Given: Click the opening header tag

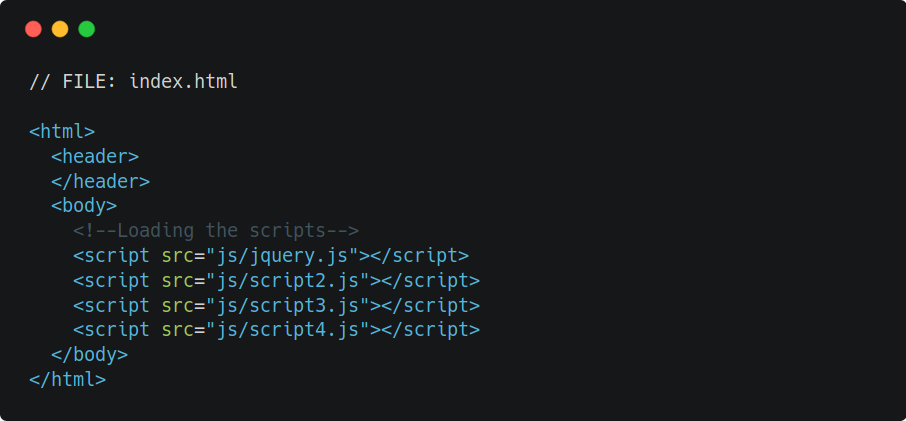Looking at the screenshot, I should (95, 157).
